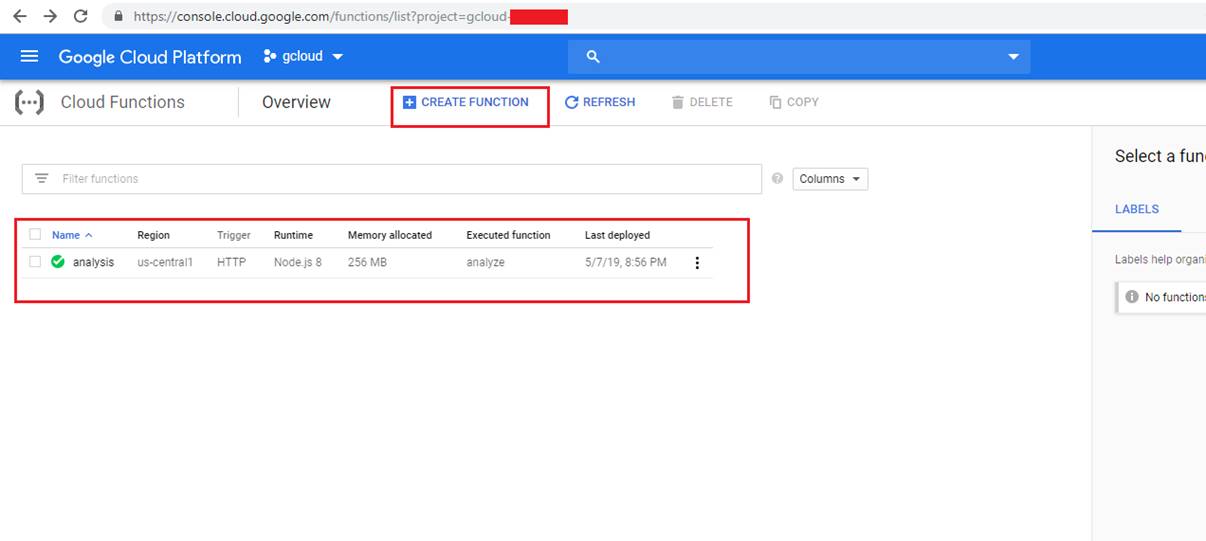1206x541 pixels.
Task: Click the green status check for analysis
Action: click(58, 262)
